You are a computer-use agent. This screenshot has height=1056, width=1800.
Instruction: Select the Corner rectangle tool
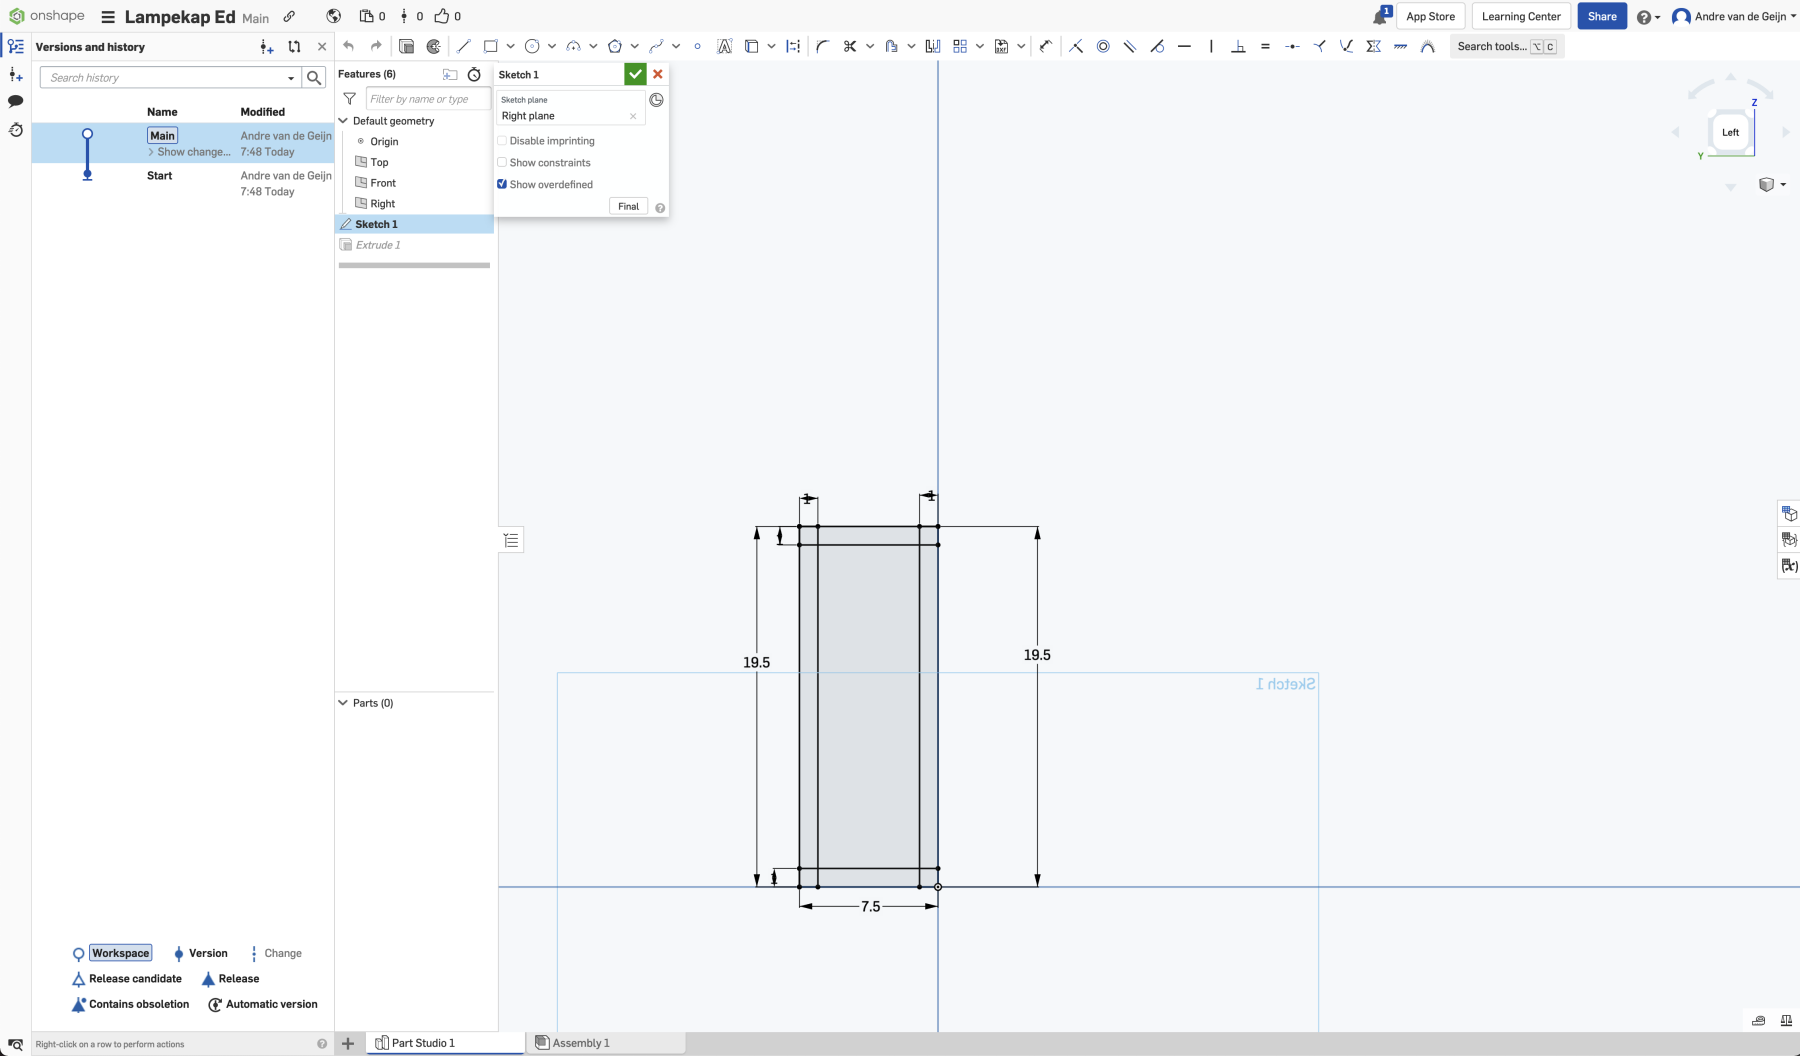point(490,46)
